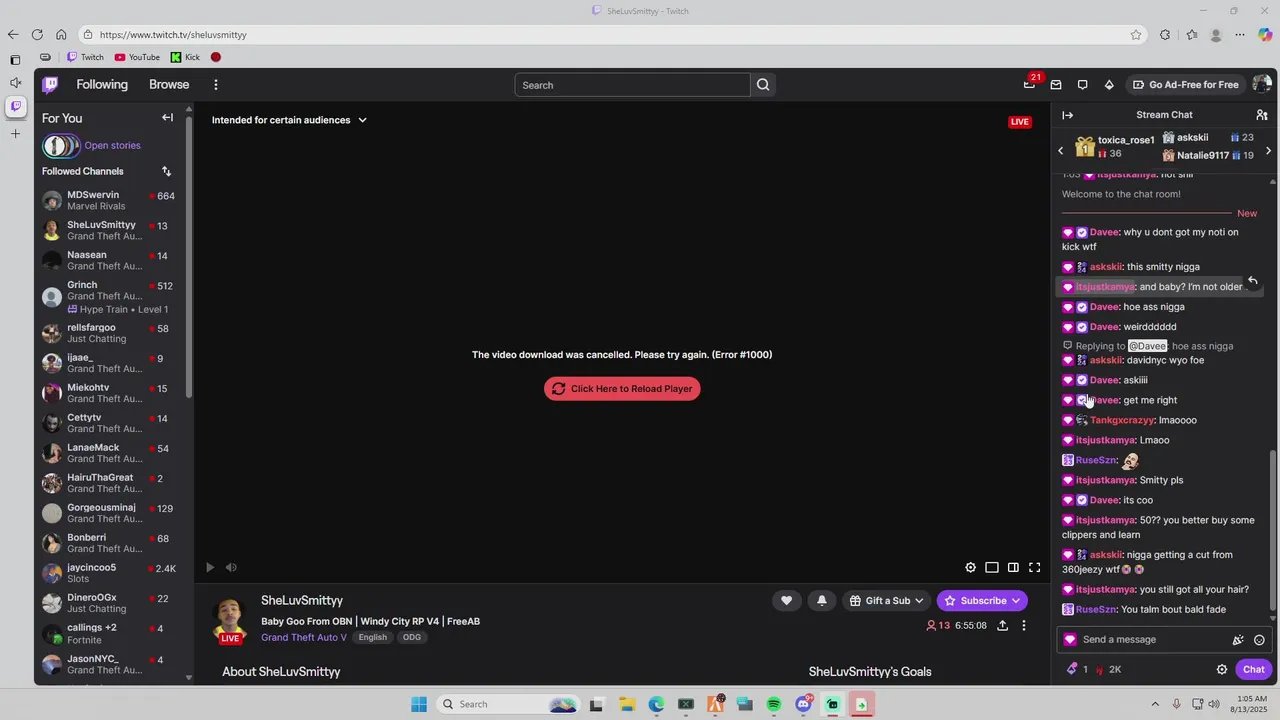Expand Intended for certain audiences notice
1280x720 pixels.
(x=290, y=120)
